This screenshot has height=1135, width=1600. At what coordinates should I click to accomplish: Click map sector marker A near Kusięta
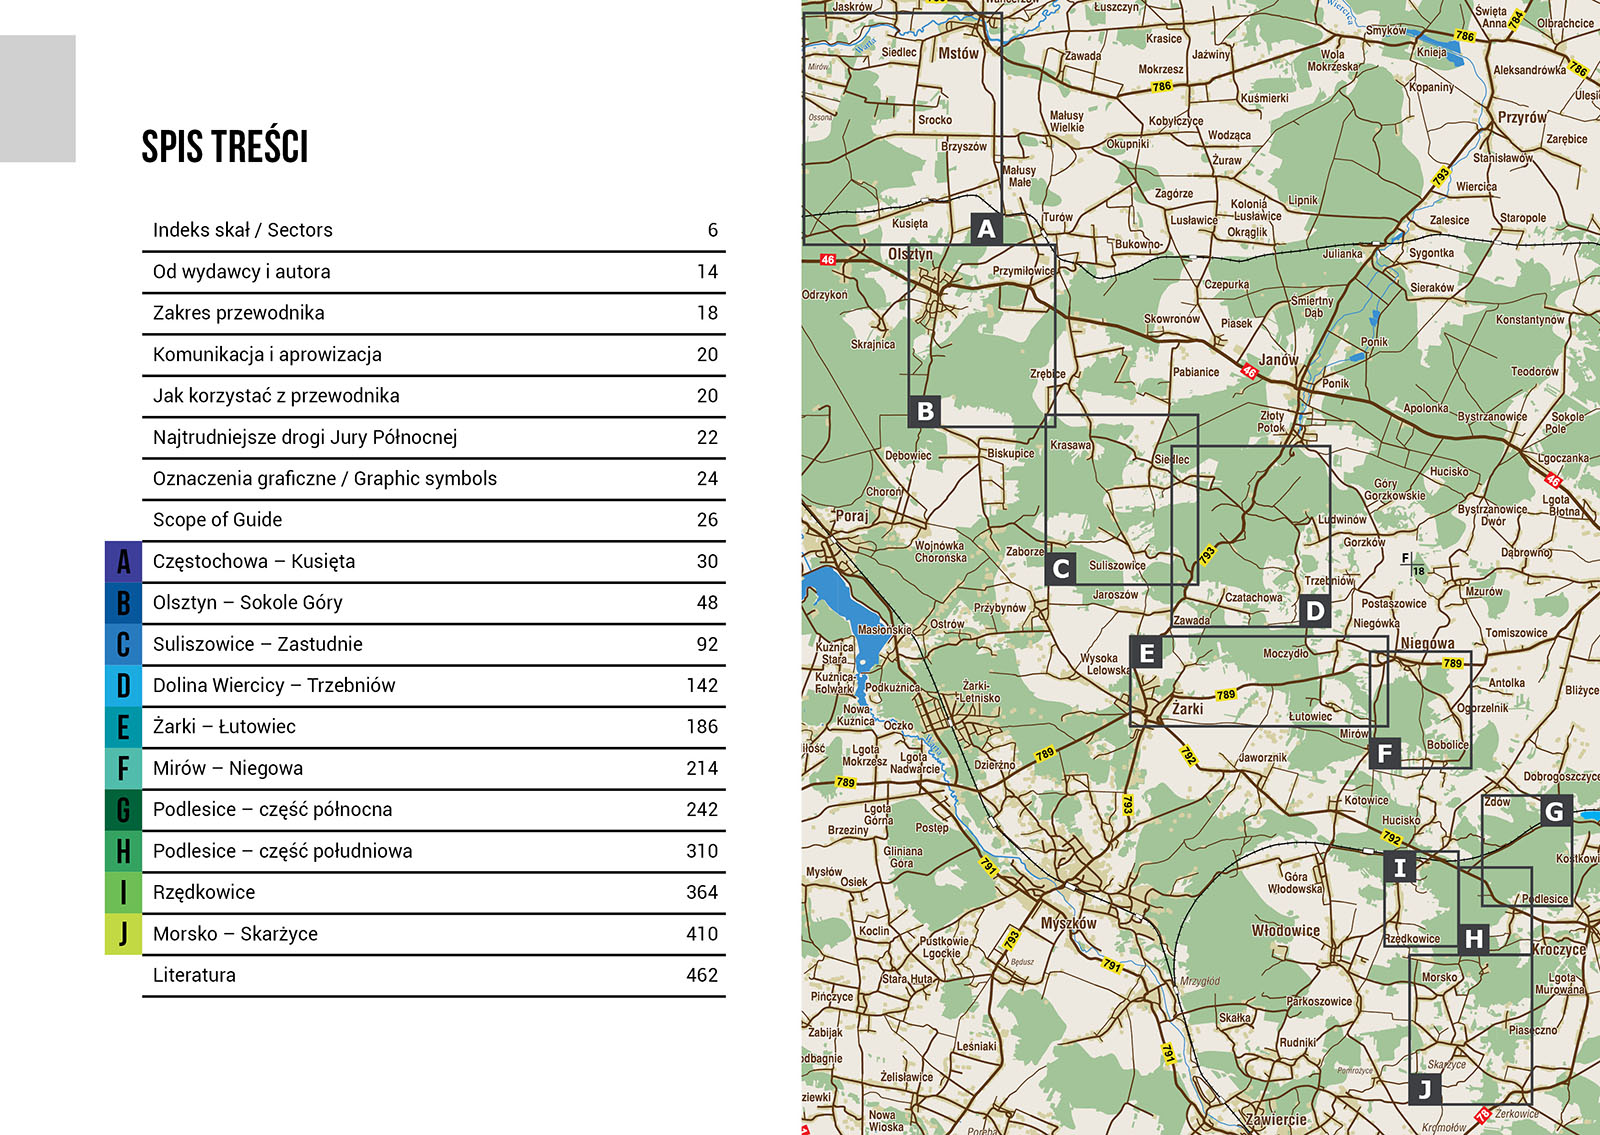[x=987, y=229]
